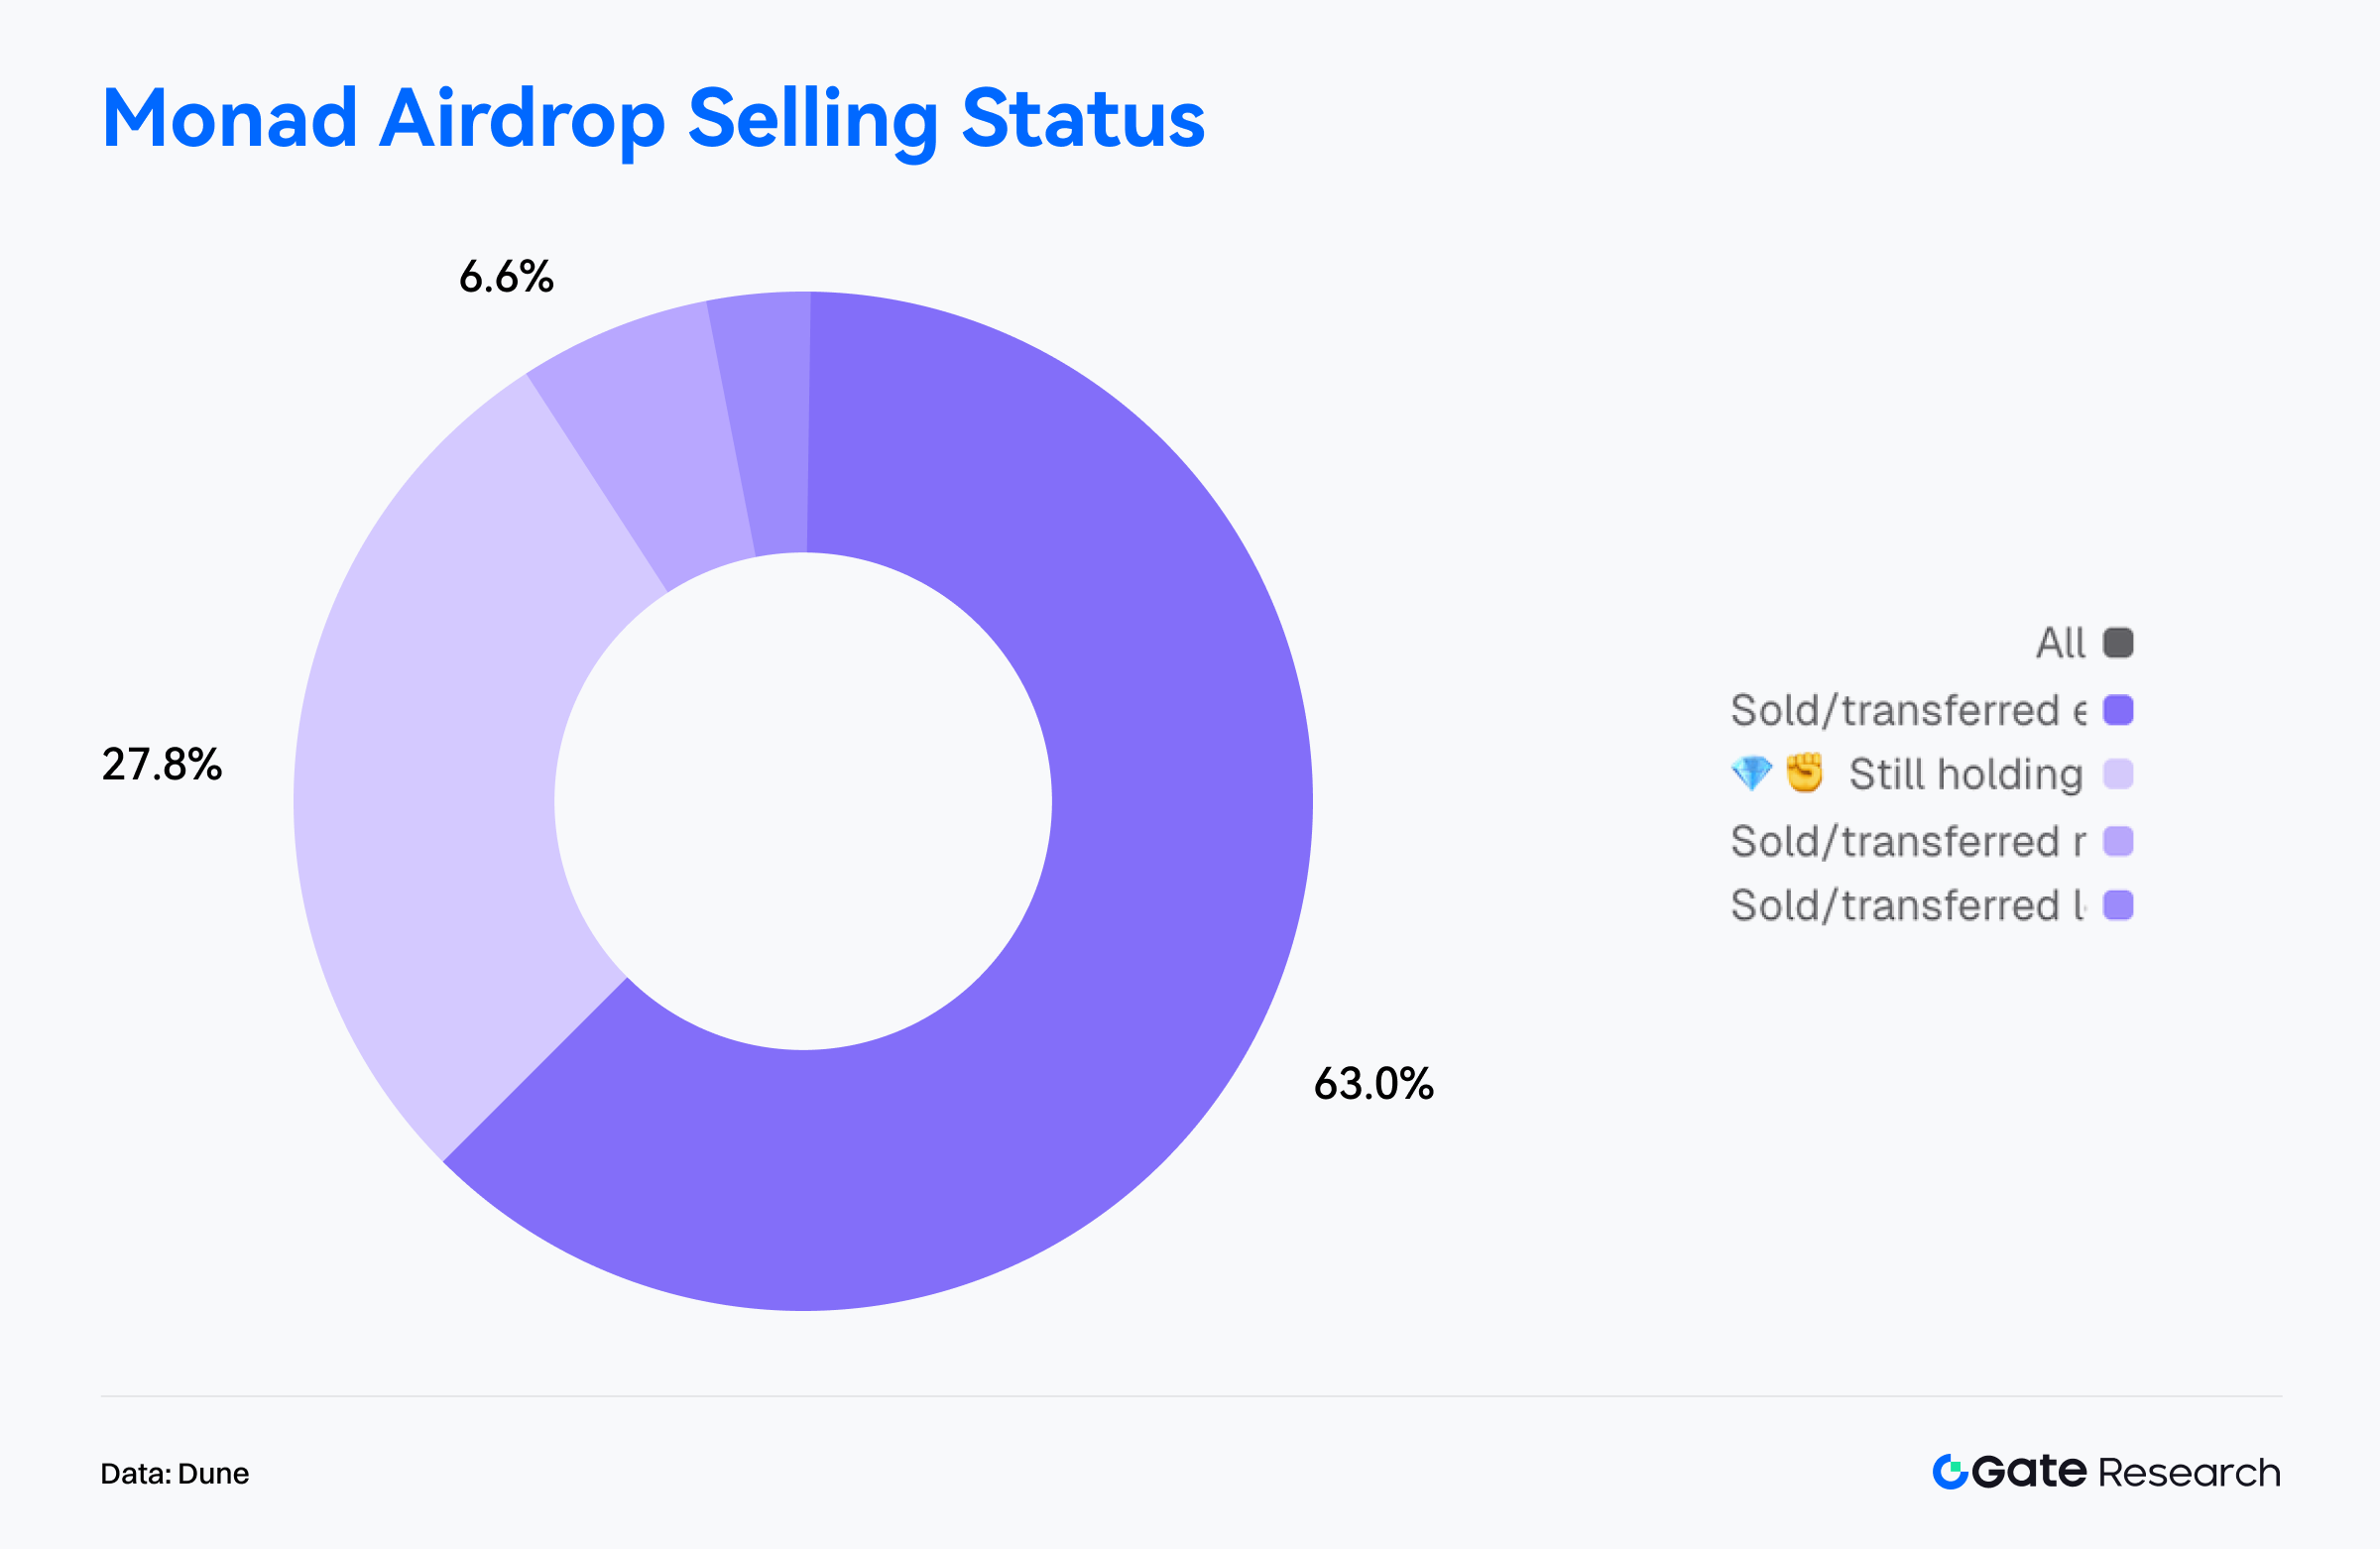Click the "Data: Dune" source text
This screenshot has height=1549, width=2380.
[175, 1473]
